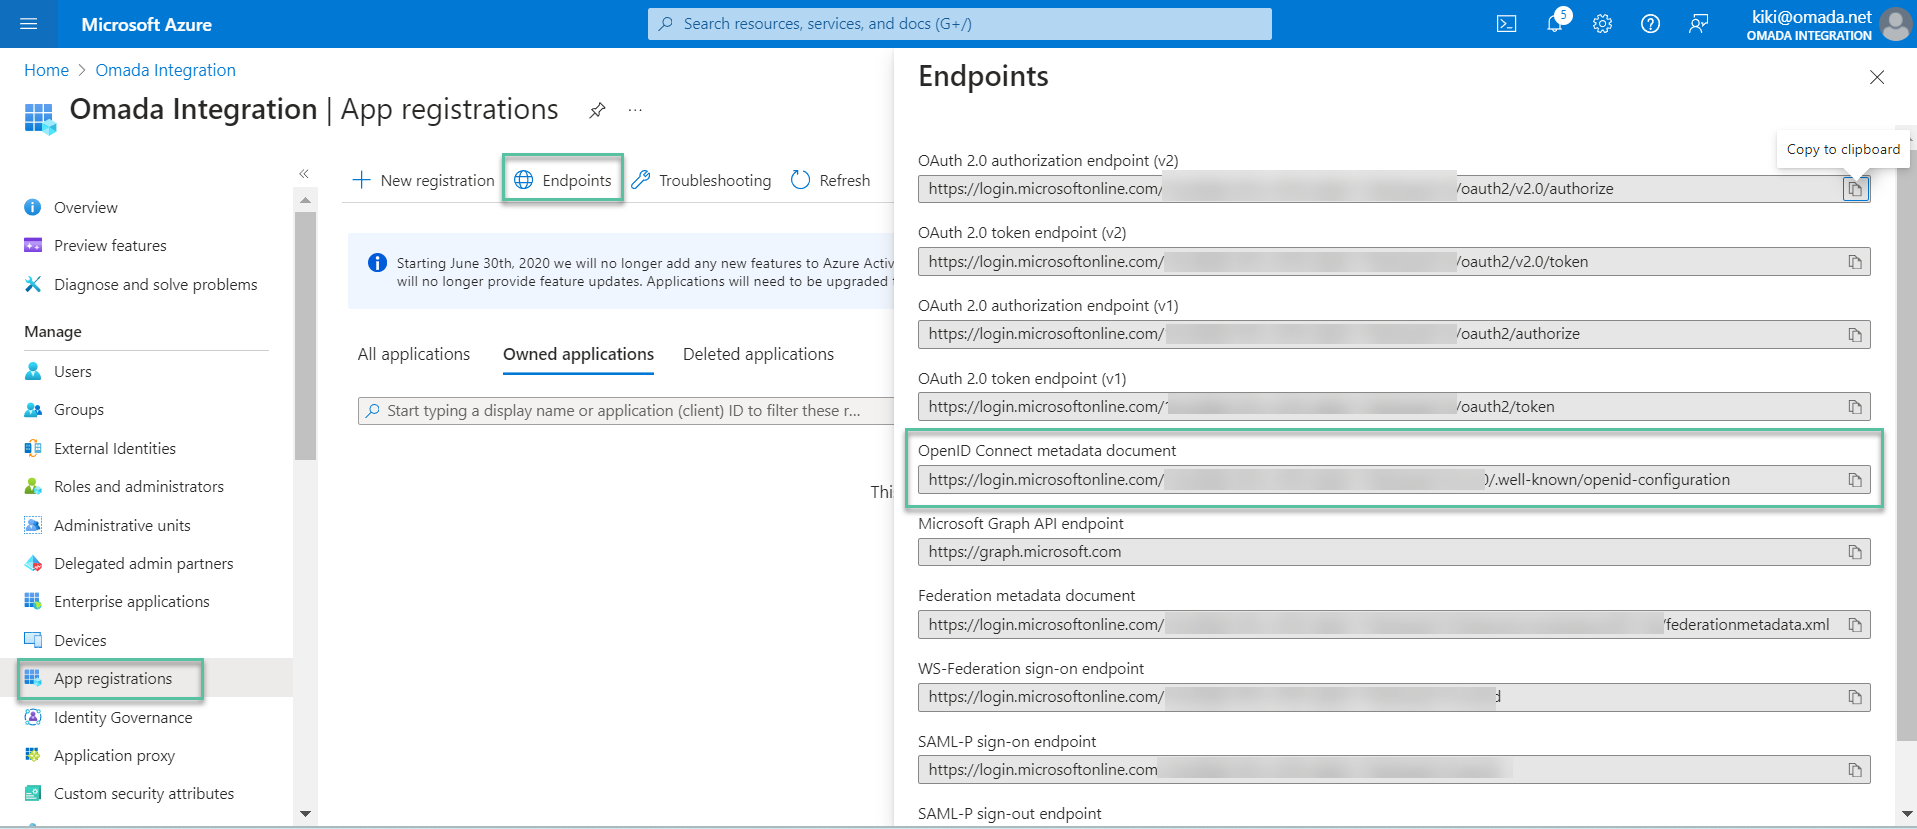Select the Owned applications tab
Image resolution: width=1917 pixels, height=829 pixels.
[578, 354]
